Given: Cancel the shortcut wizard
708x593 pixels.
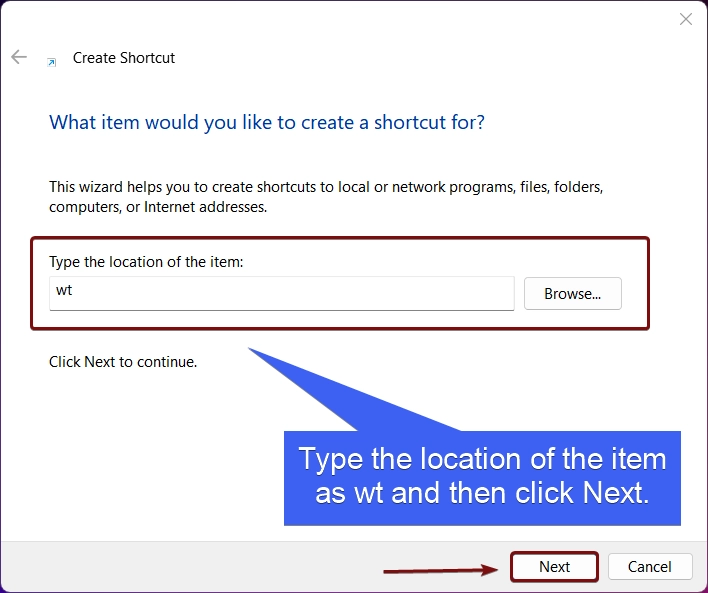Looking at the screenshot, I should click(x=649, y=566).
